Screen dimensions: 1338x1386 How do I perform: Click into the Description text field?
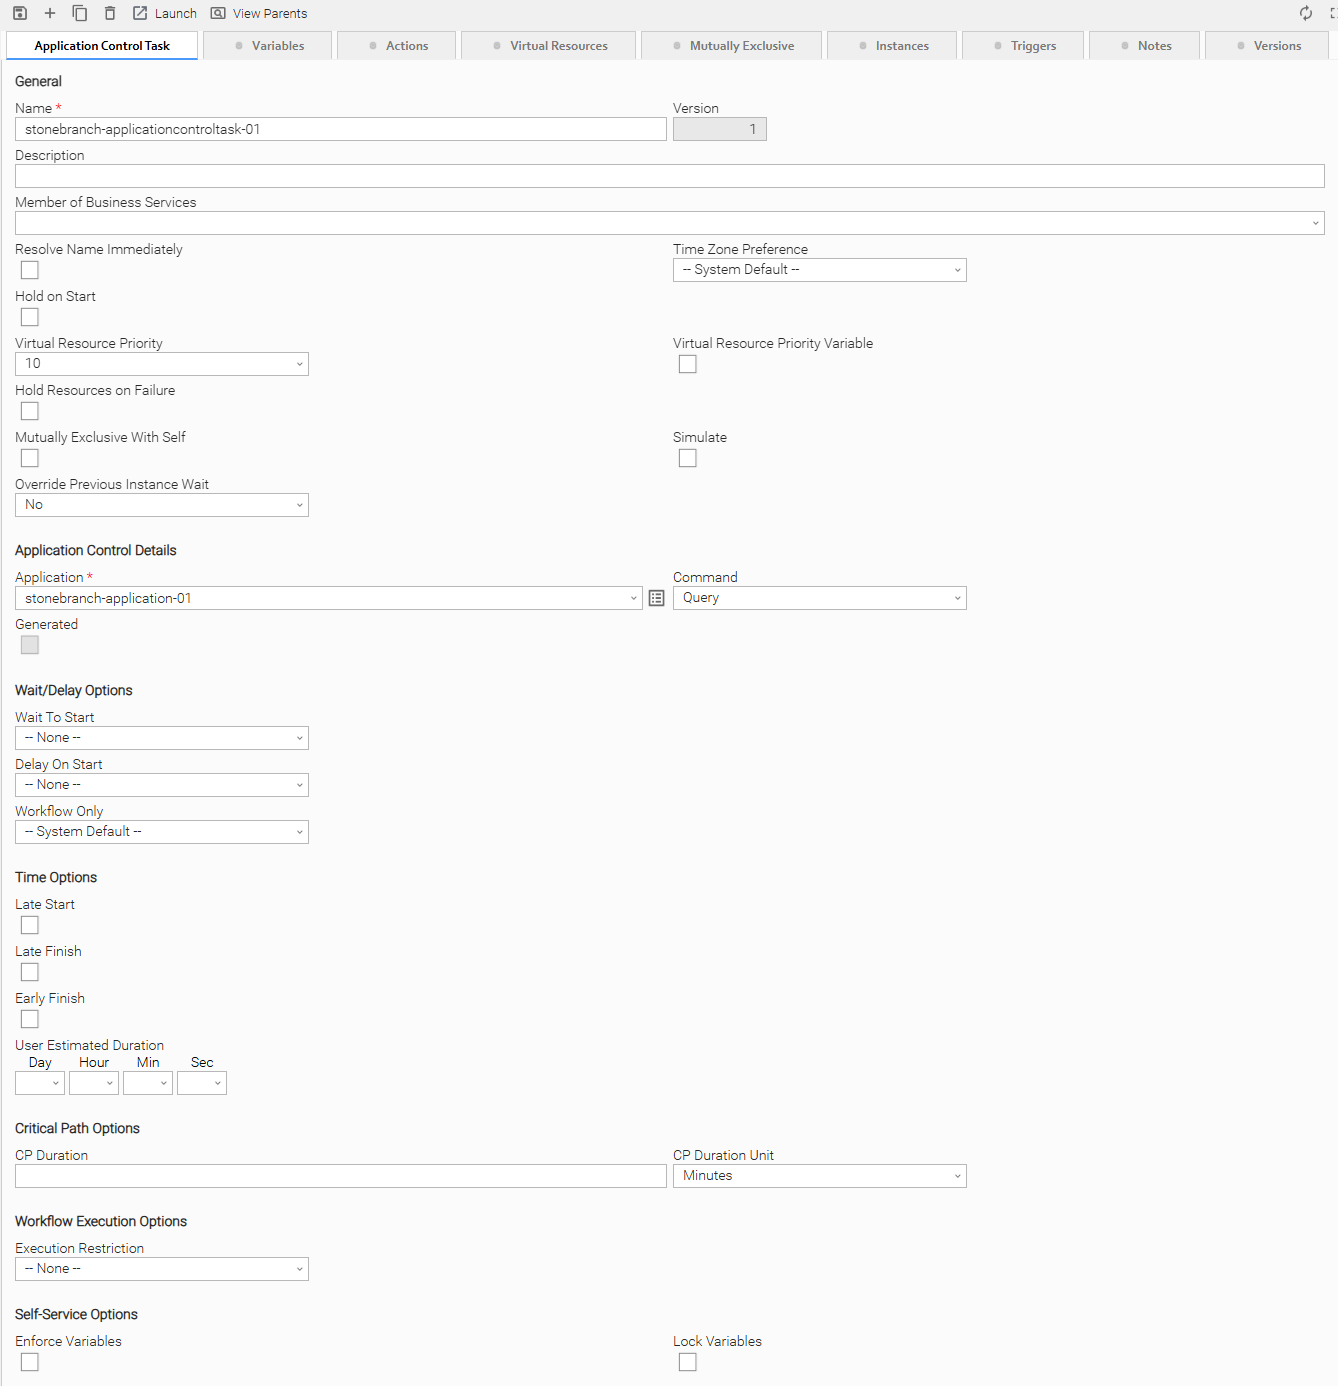(x=669, y=176)
